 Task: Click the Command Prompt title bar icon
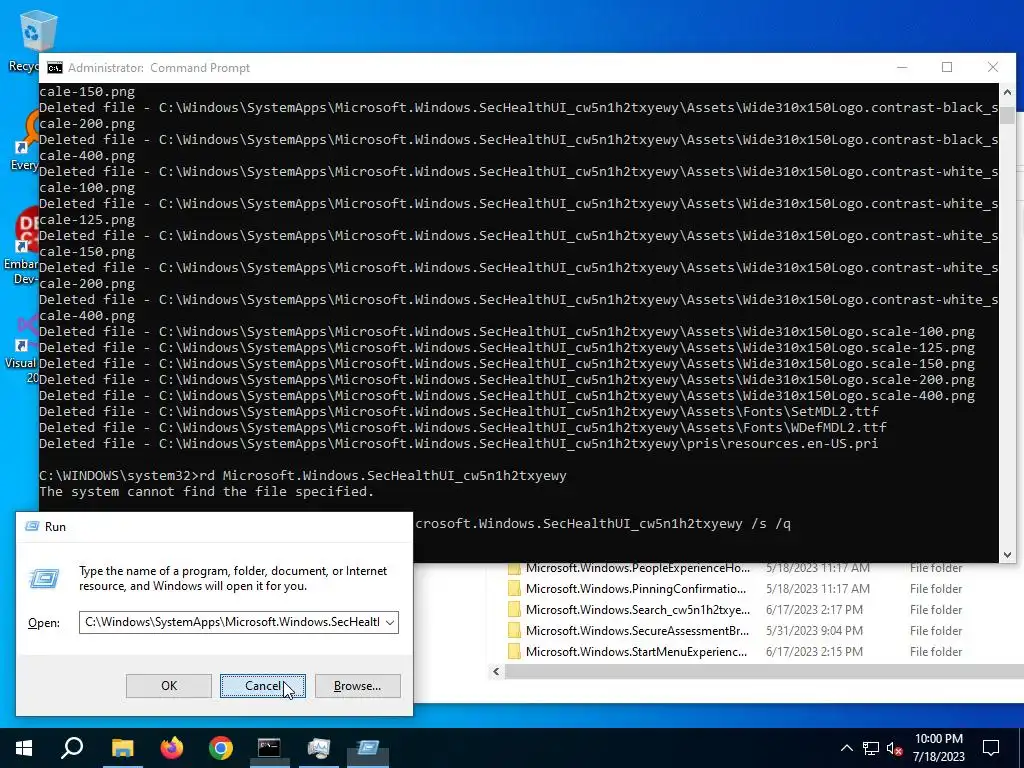[55, 68]
